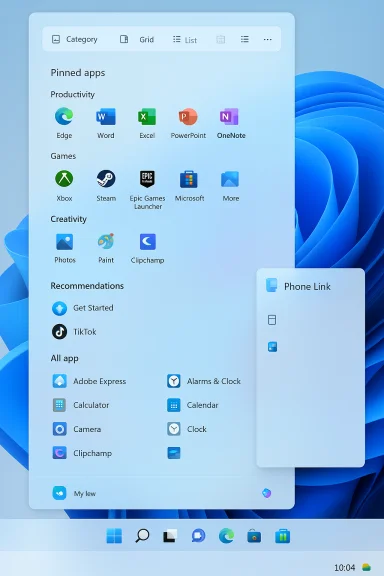Image resolution: width=384 pixels, height=576 pixels.
Task: Switch to List view
Action: coord(185,39)
